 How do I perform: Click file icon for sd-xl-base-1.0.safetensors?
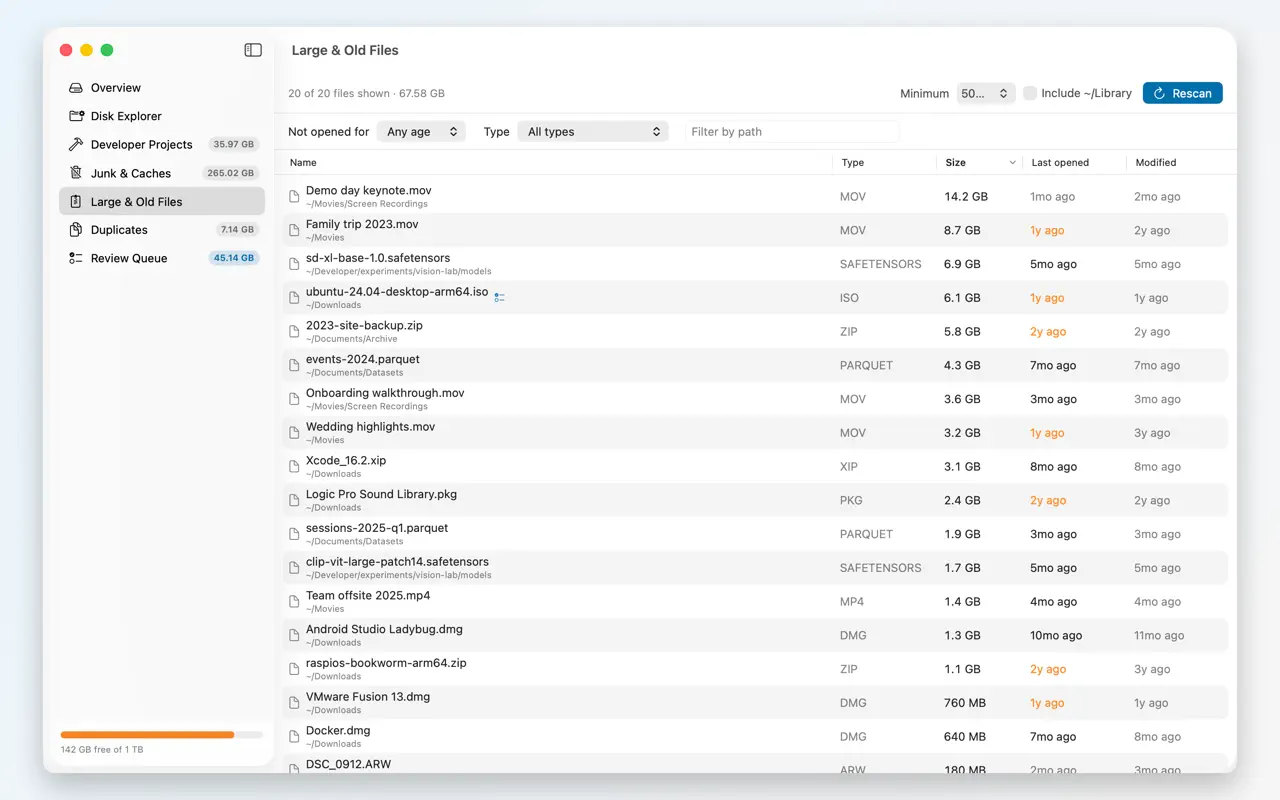[x=294, y=264]
